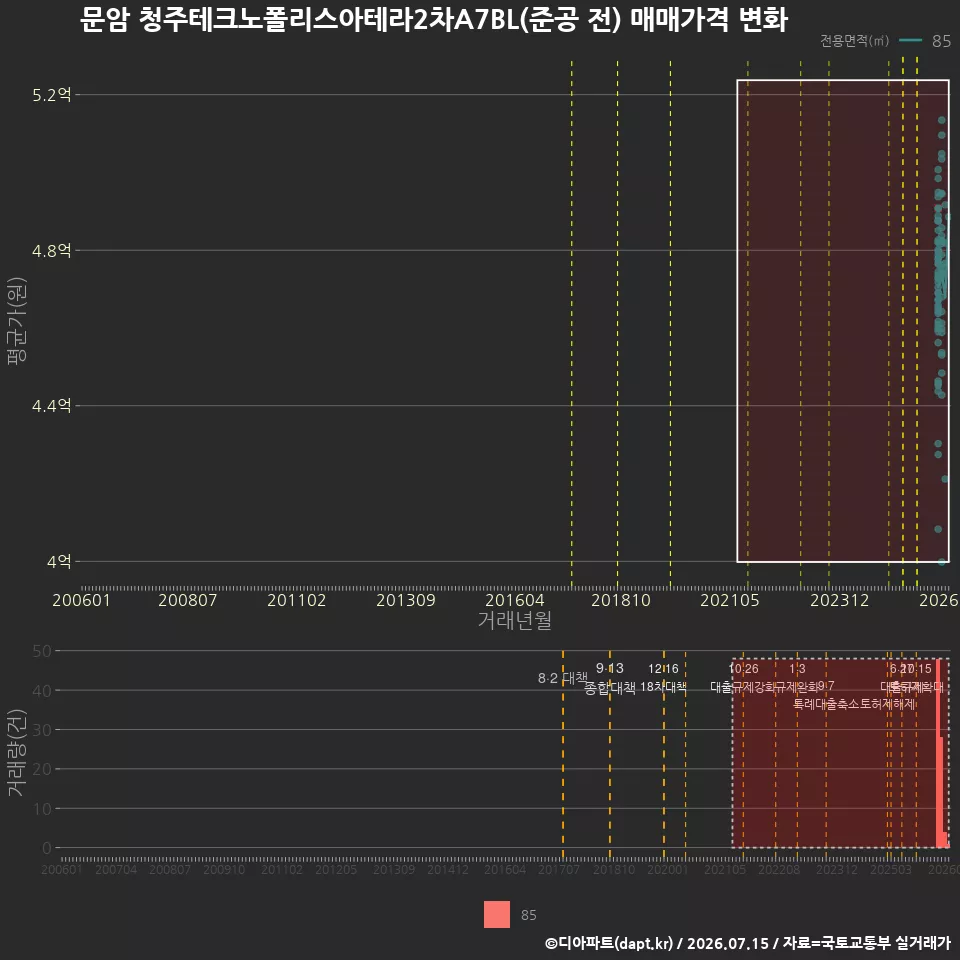Click the topmost teal scatter point
This screenshot has width=960, height=960.
tap(942, 120)
